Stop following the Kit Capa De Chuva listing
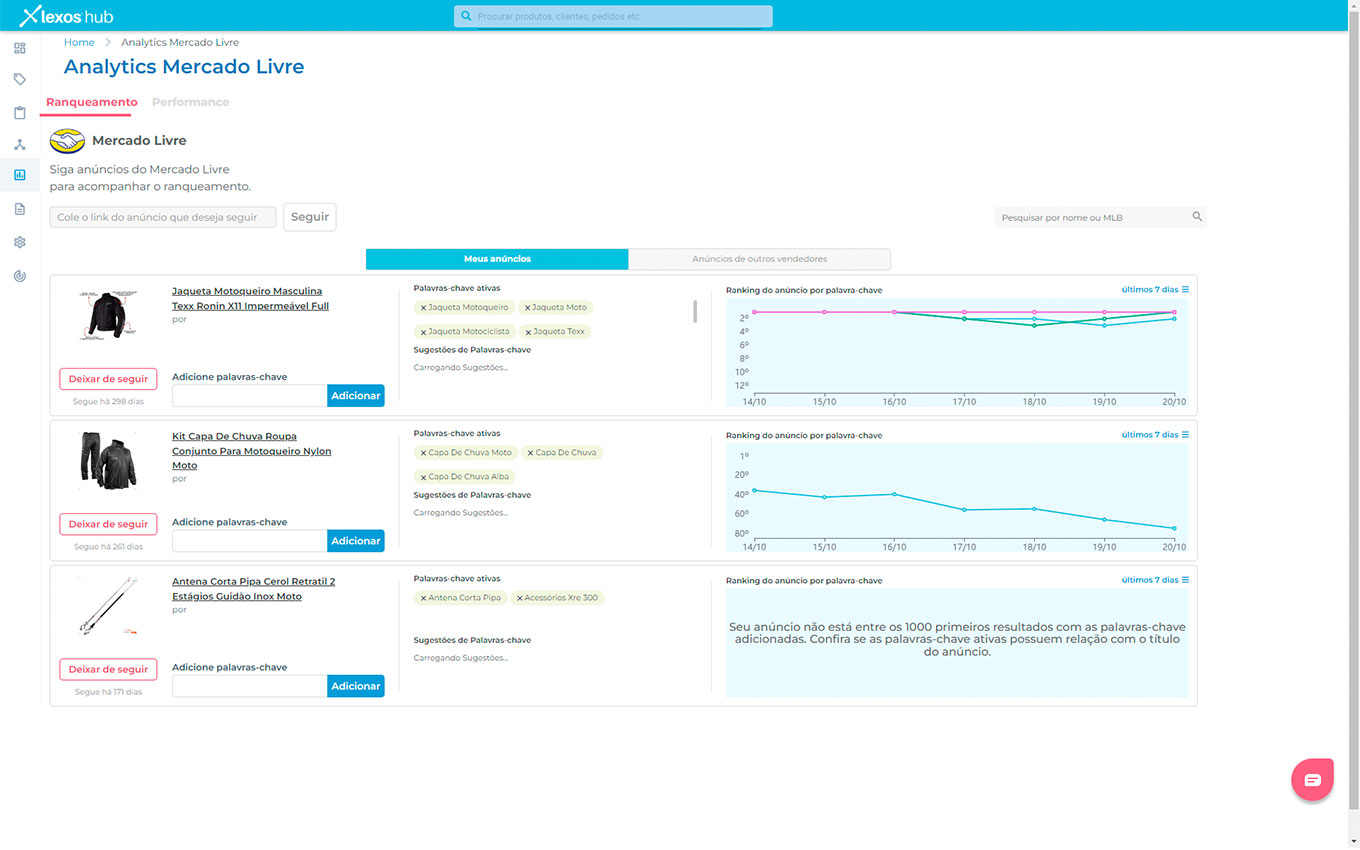 [108, 524]
